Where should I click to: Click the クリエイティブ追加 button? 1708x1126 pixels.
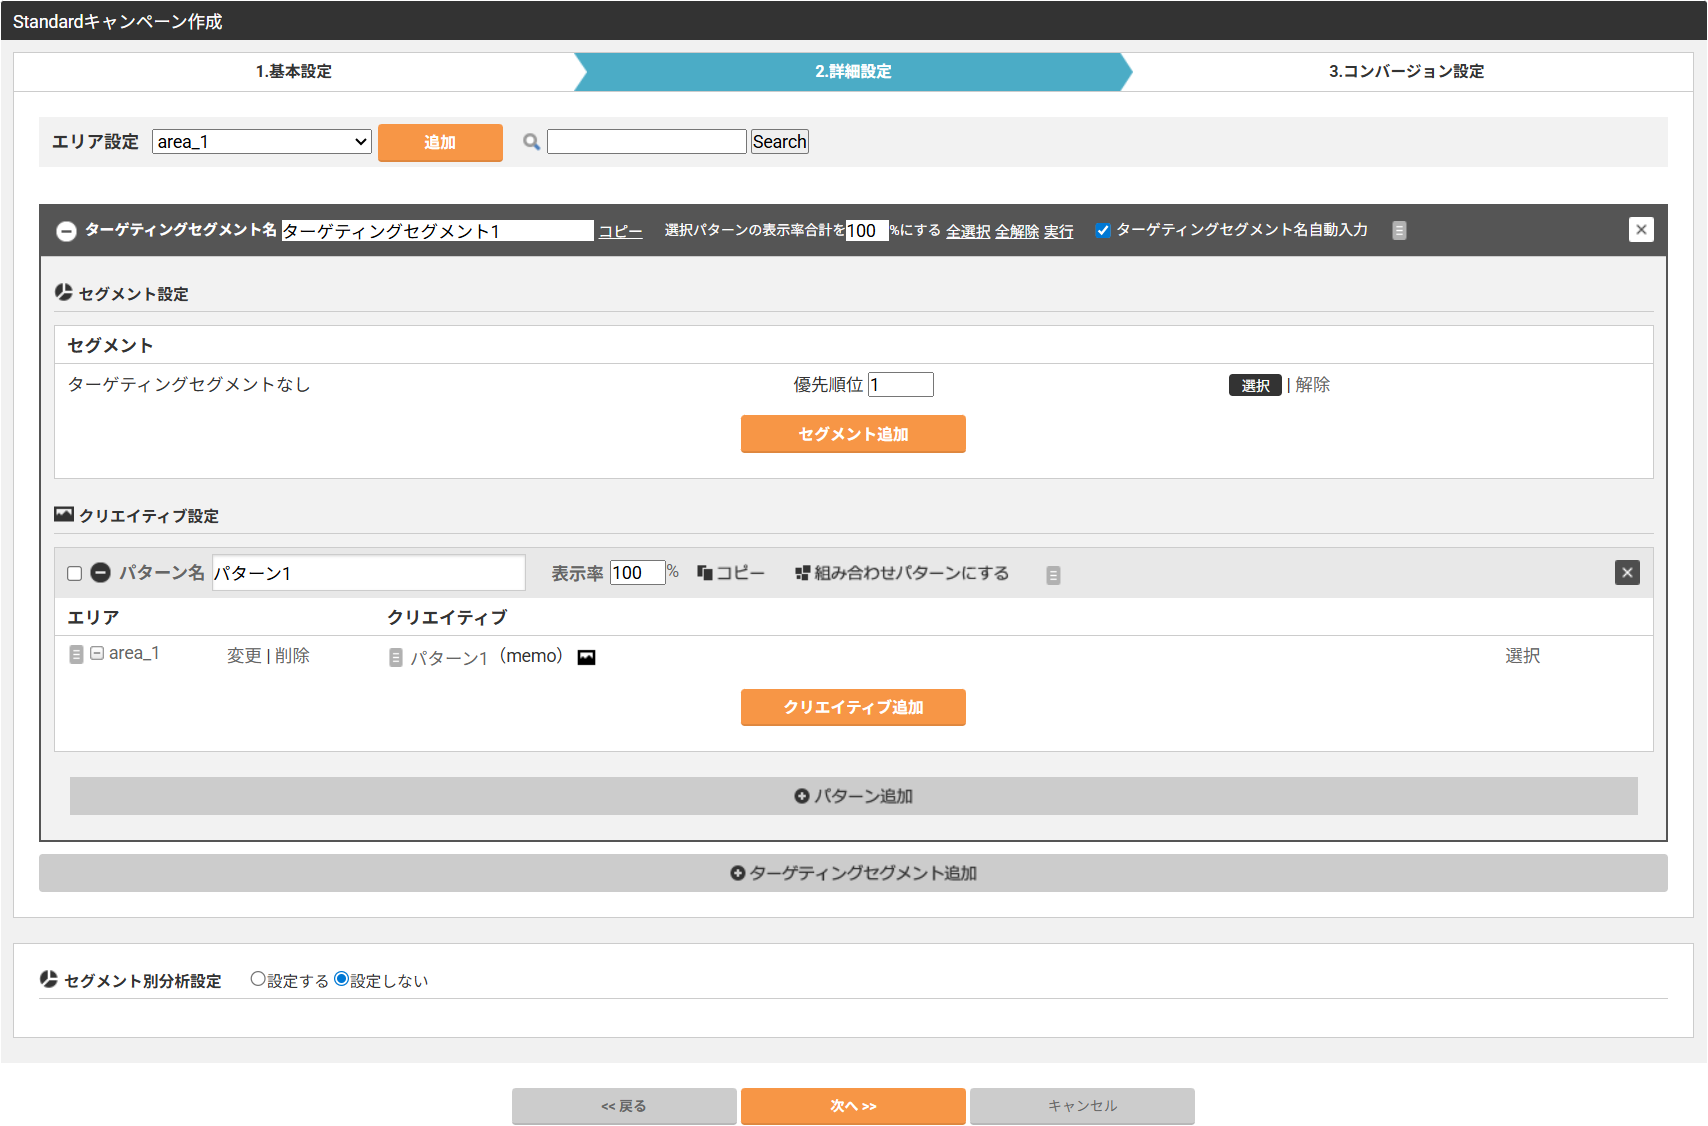point(853,707)
